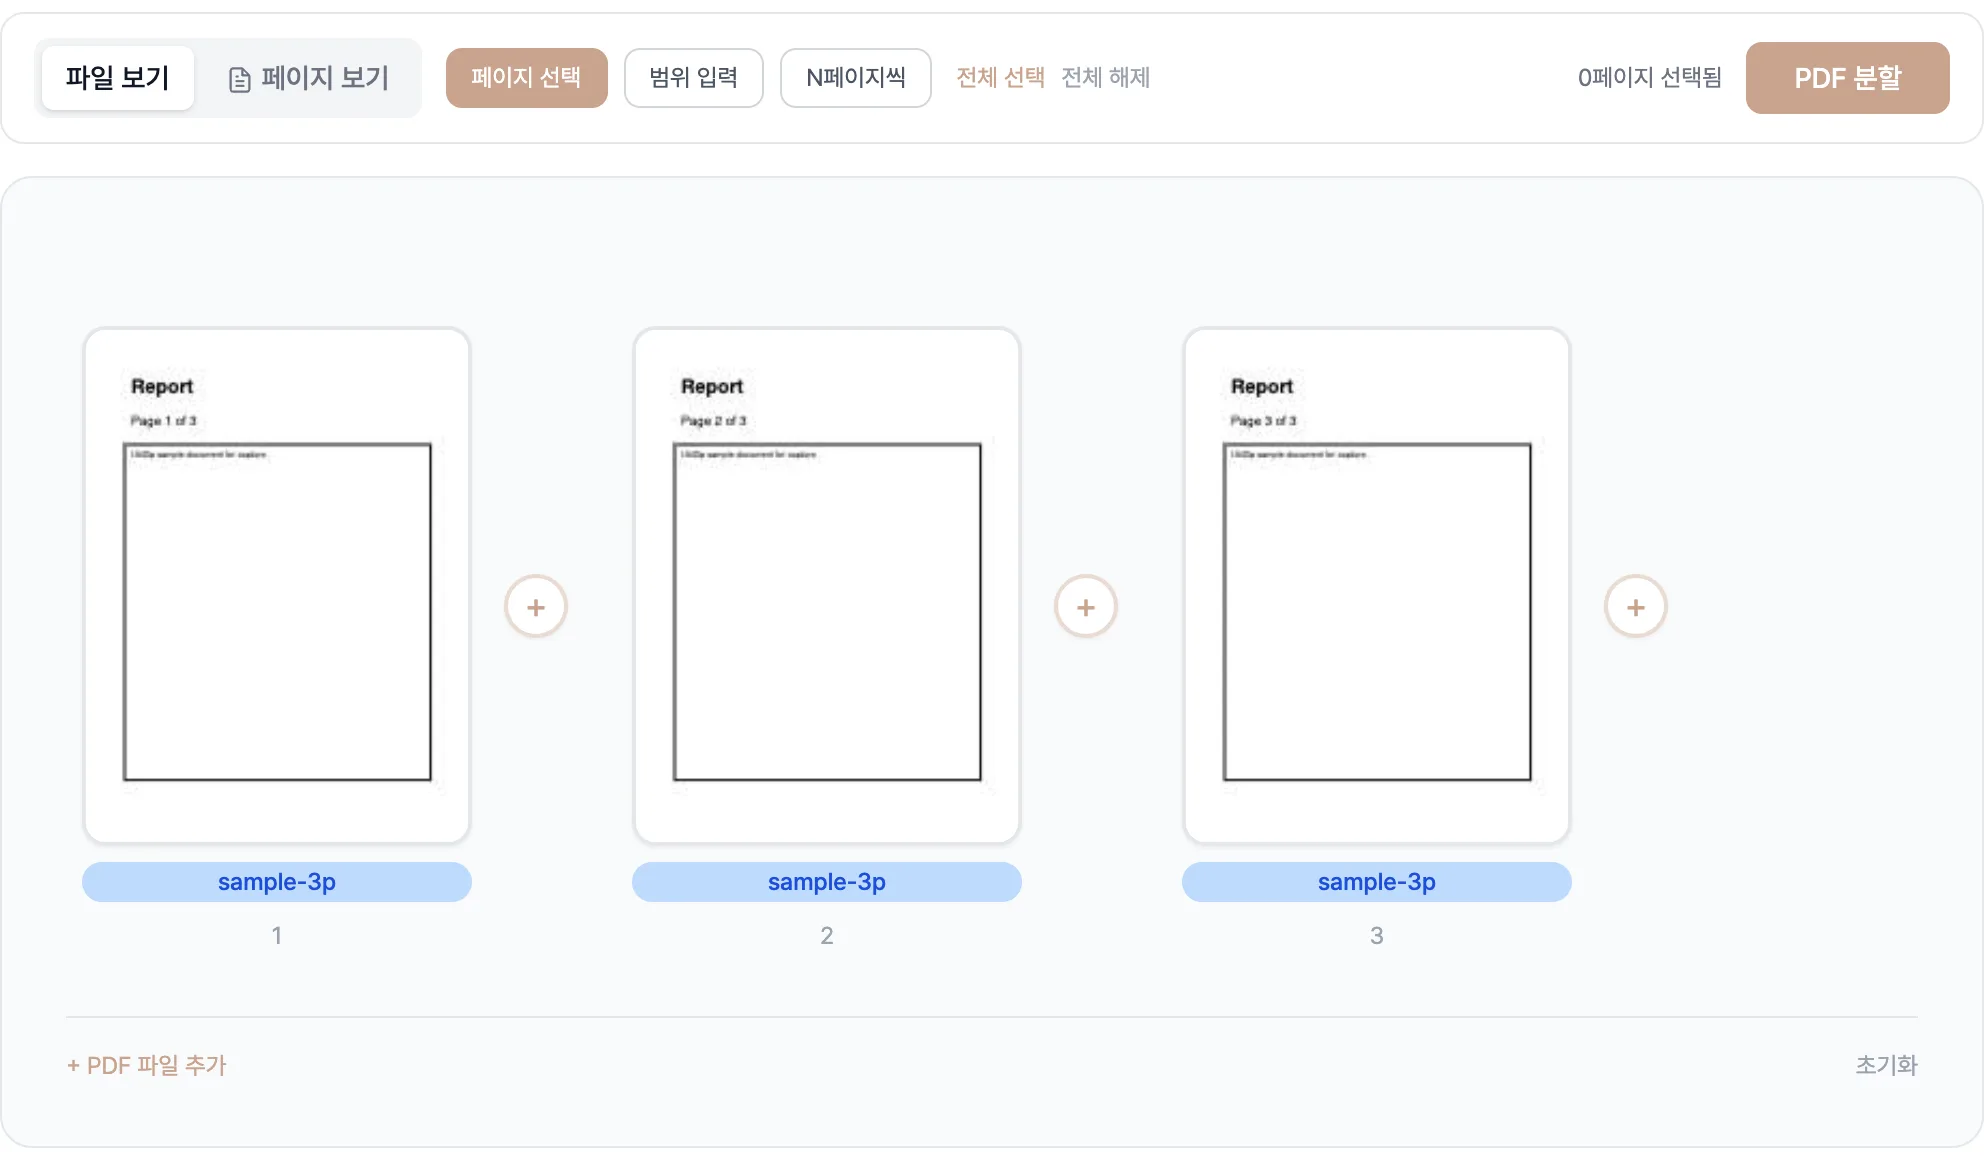Choose the 범위 입력 mode
The height and width of the screenshot is (1168, 1984).
coord(694,78)
